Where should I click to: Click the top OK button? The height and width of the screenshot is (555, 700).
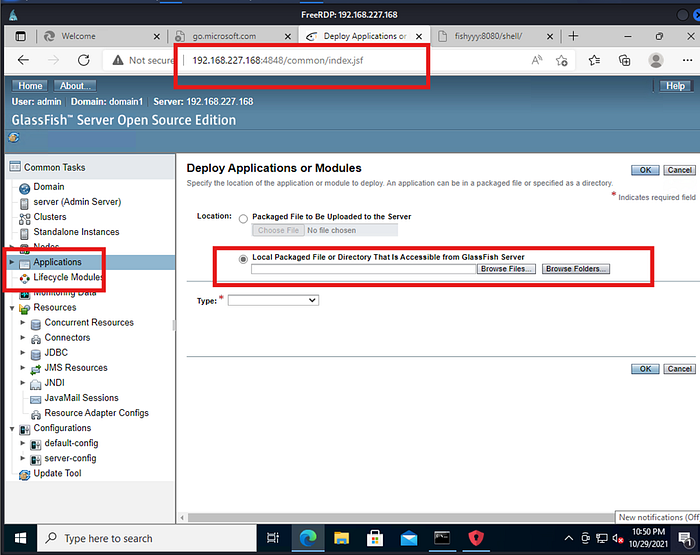tap(645, 170)
